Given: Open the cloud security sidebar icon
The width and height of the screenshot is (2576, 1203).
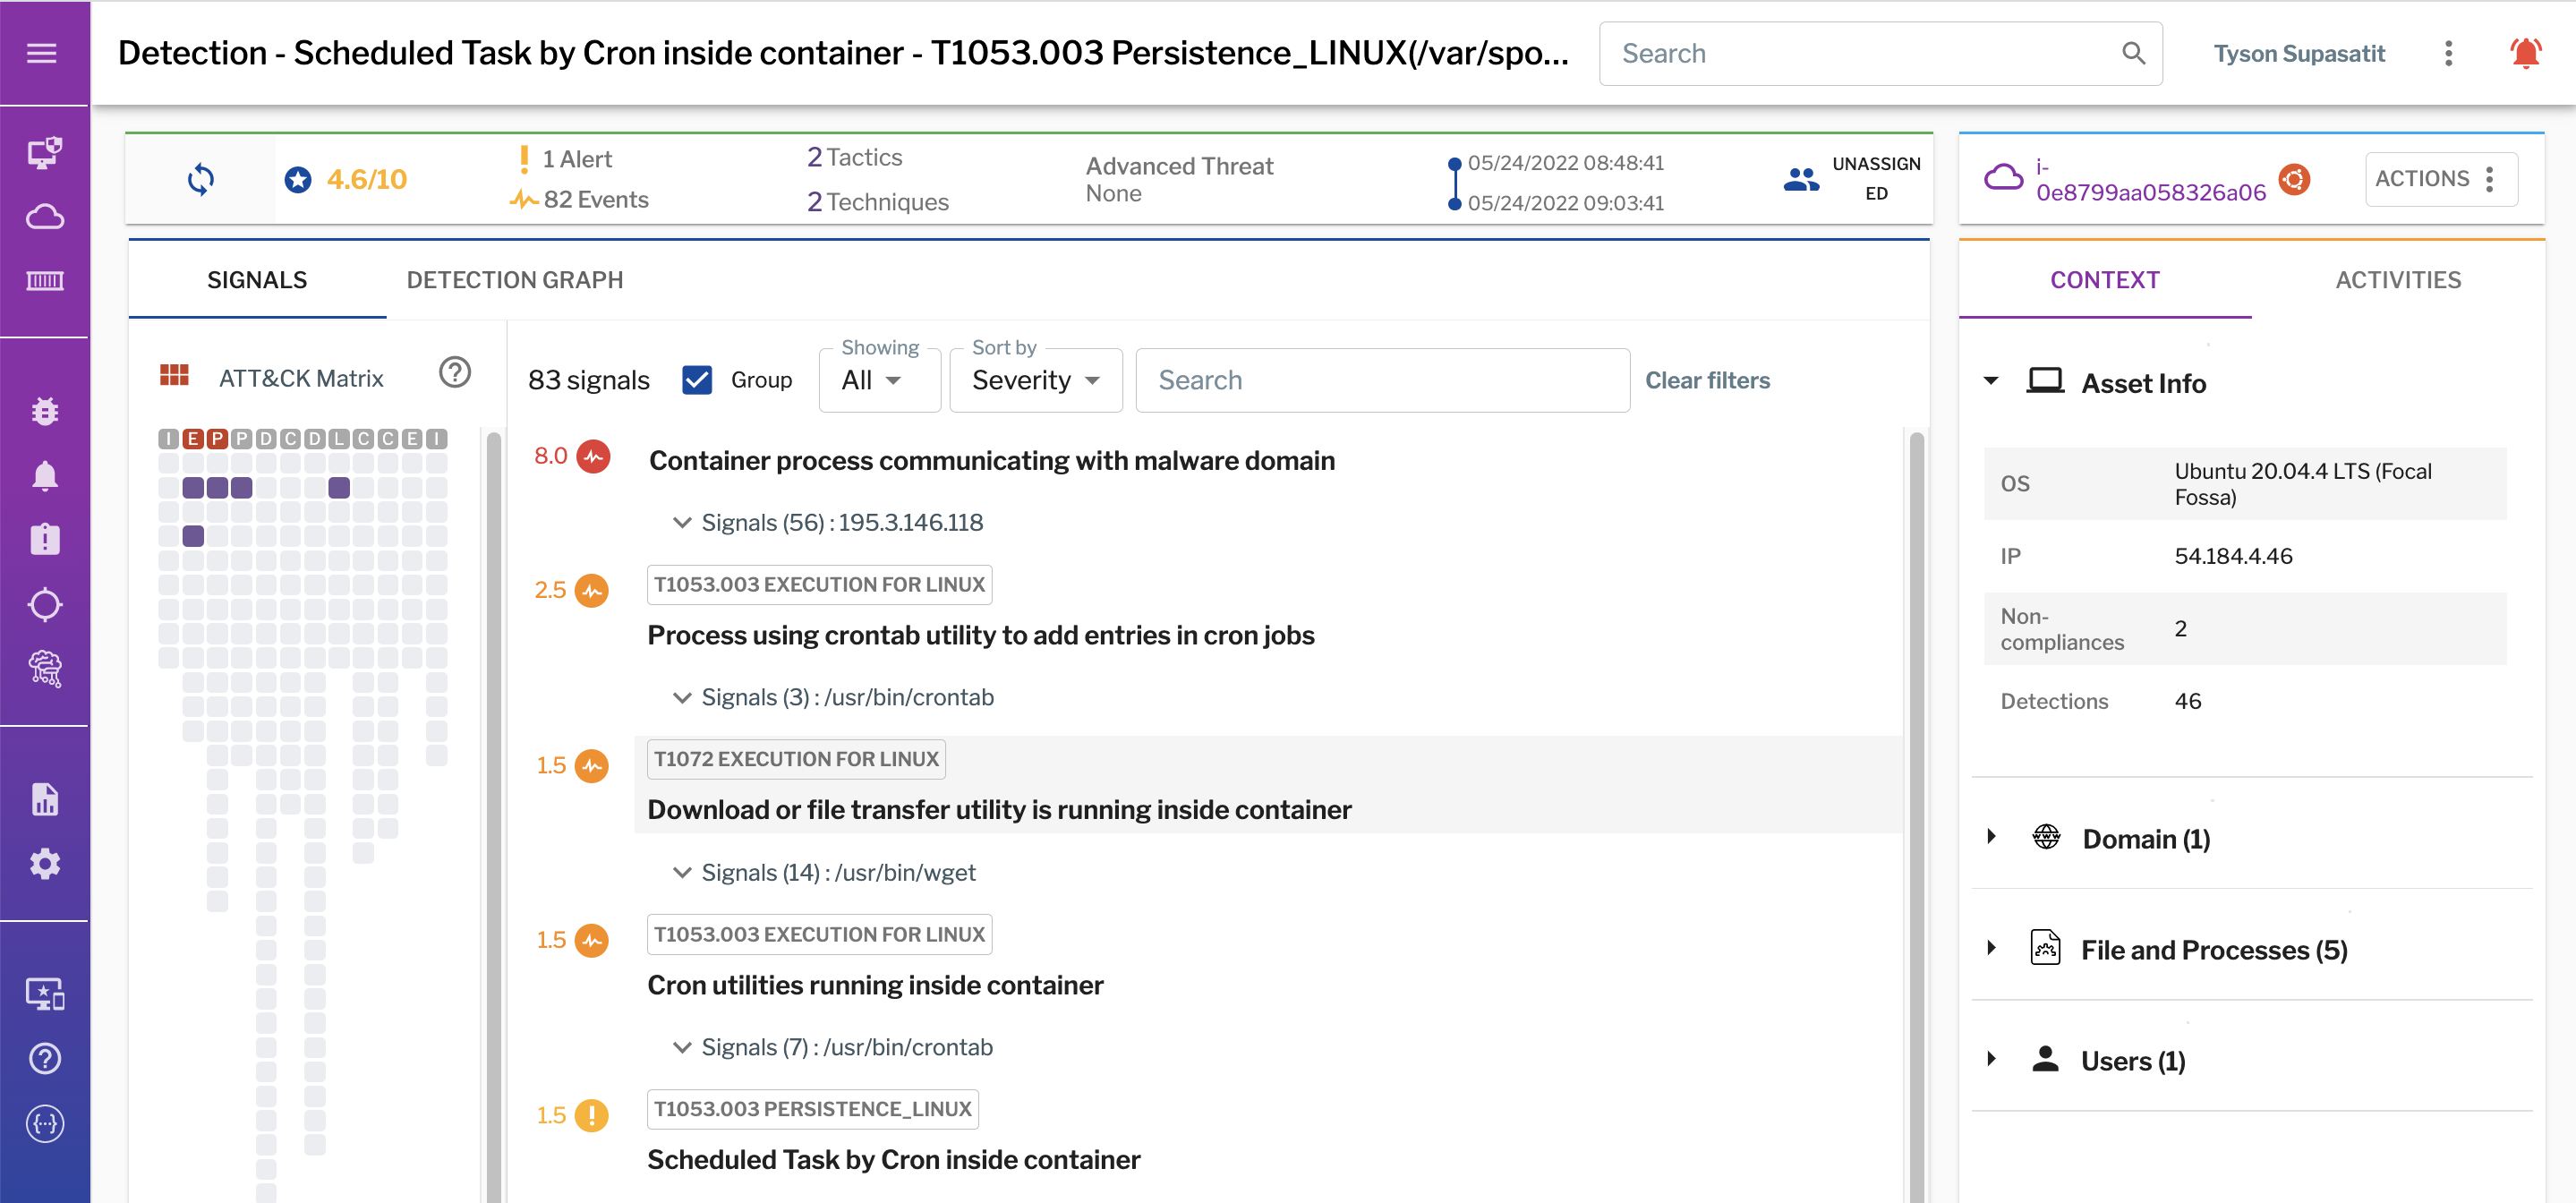Looking at the screenshot, I should (44, 216).
